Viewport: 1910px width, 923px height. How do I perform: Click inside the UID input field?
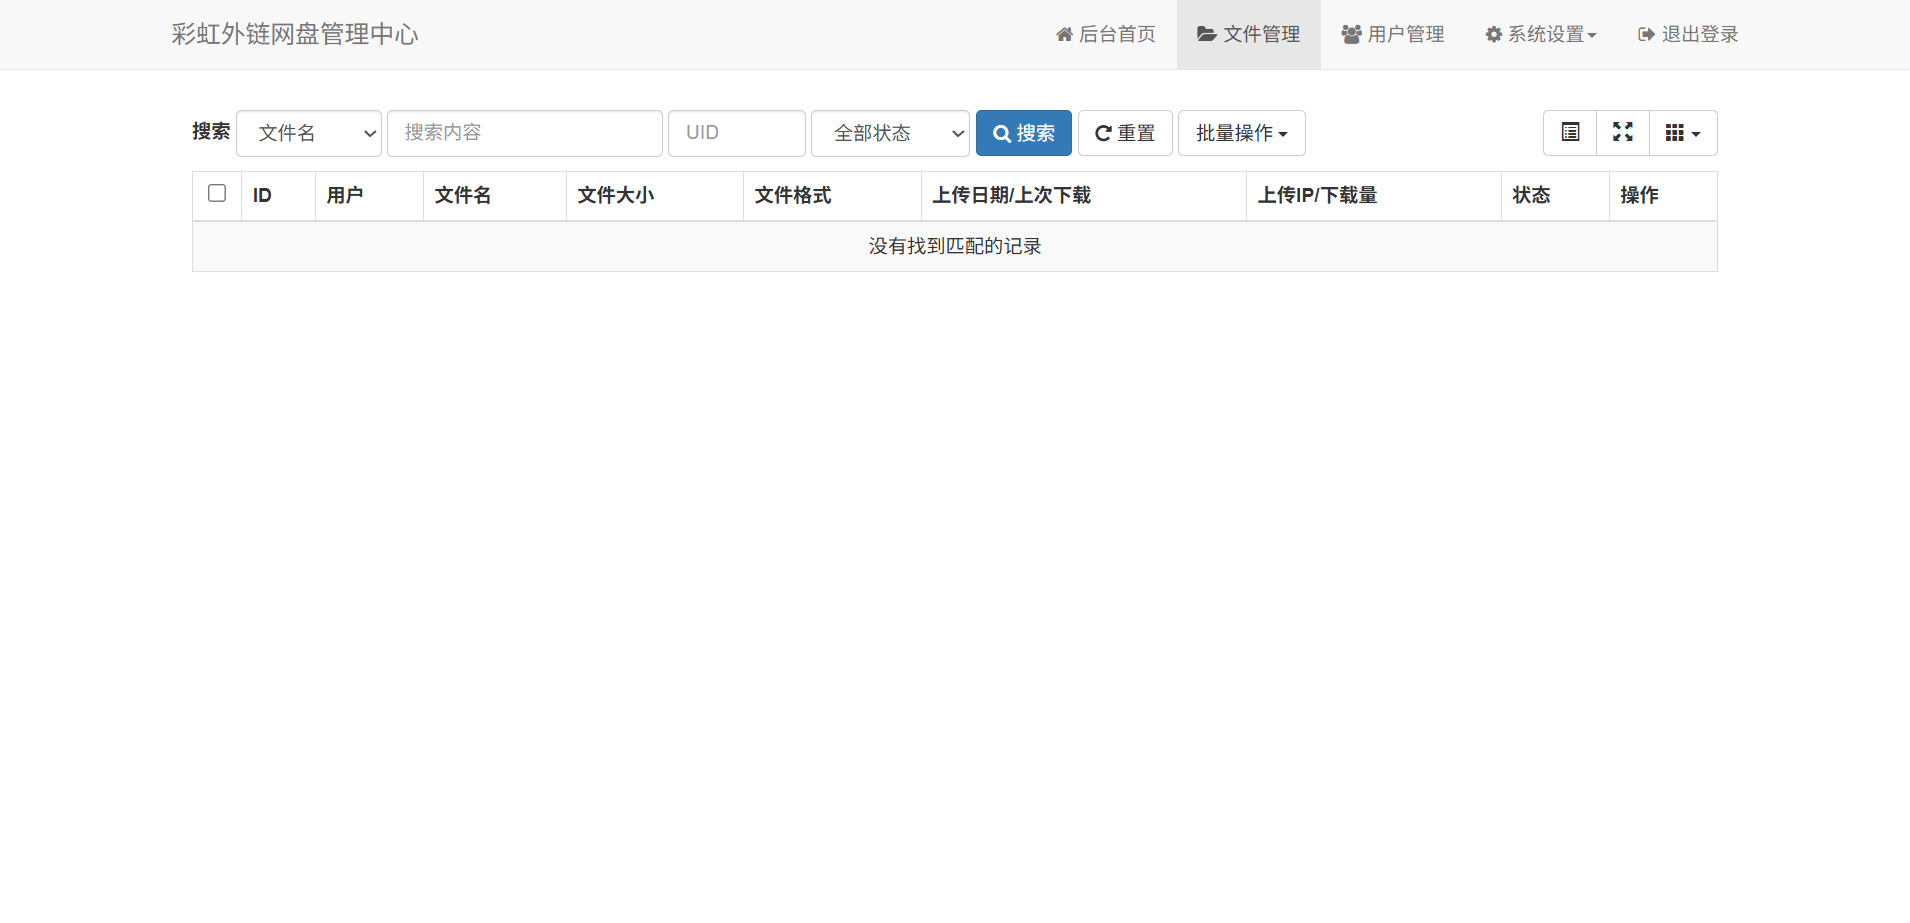click(736, 132)
